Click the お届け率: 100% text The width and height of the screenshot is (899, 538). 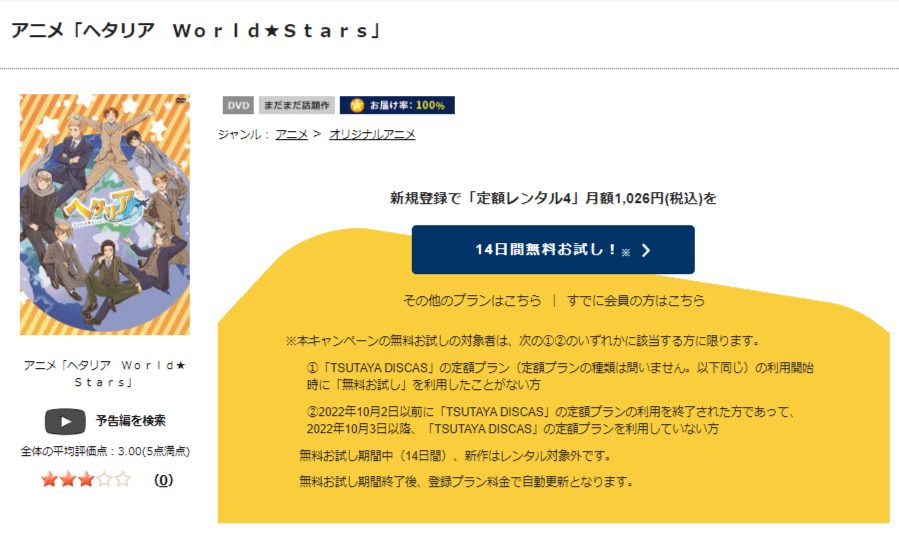click(x=407, y=106)
